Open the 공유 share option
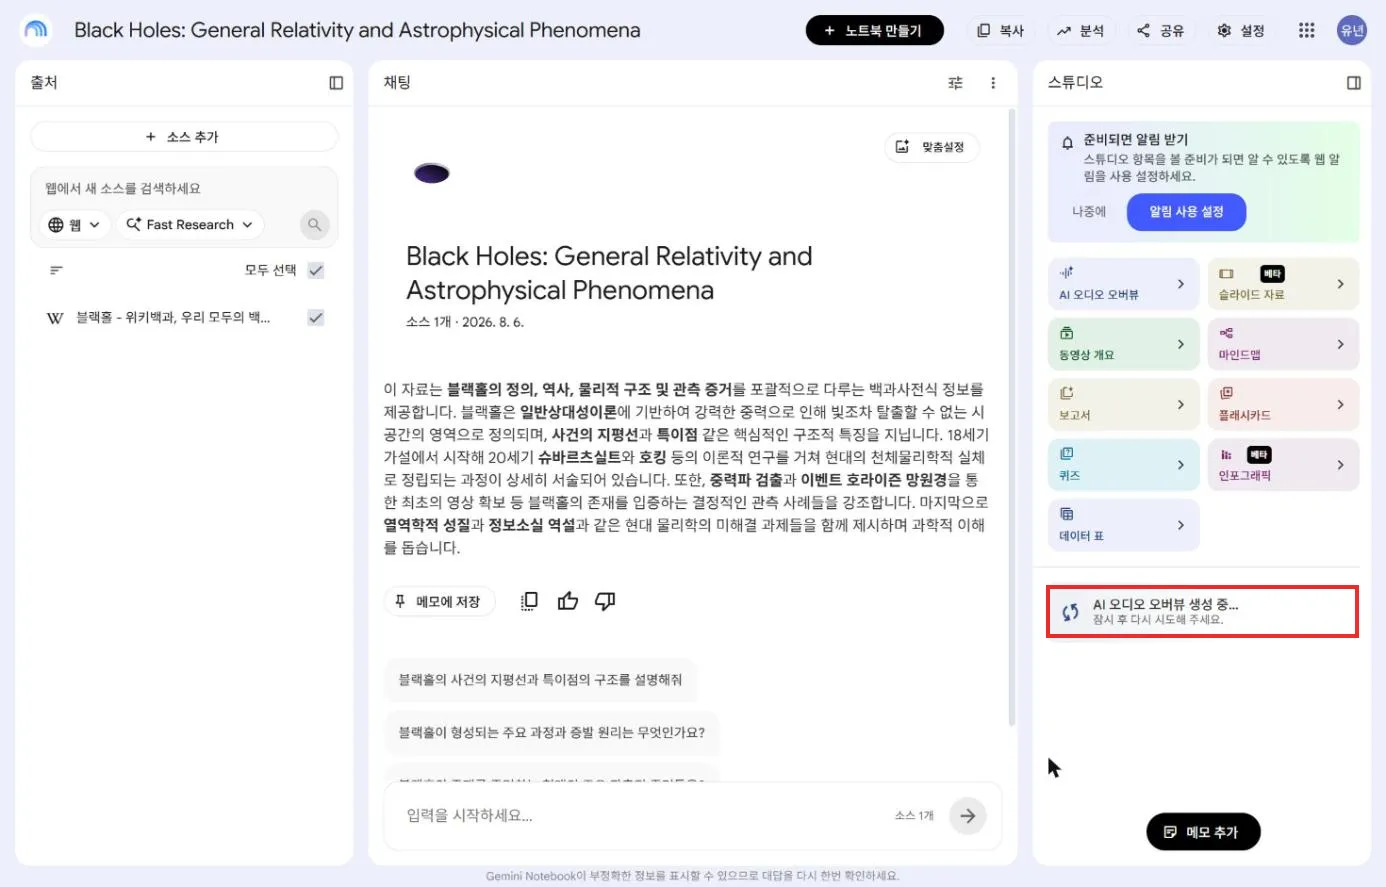This screenshot has width=1386, height=887. (1161, 31)
